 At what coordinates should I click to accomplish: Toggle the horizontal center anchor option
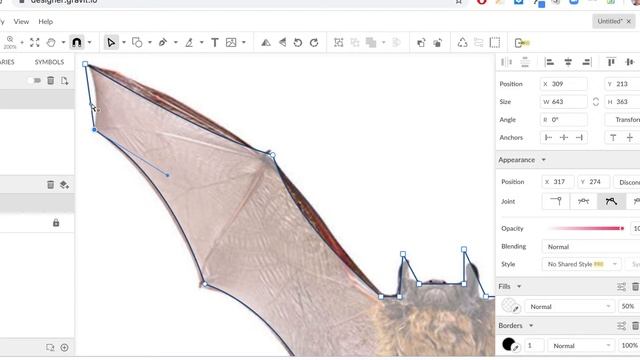click(564, 138)
